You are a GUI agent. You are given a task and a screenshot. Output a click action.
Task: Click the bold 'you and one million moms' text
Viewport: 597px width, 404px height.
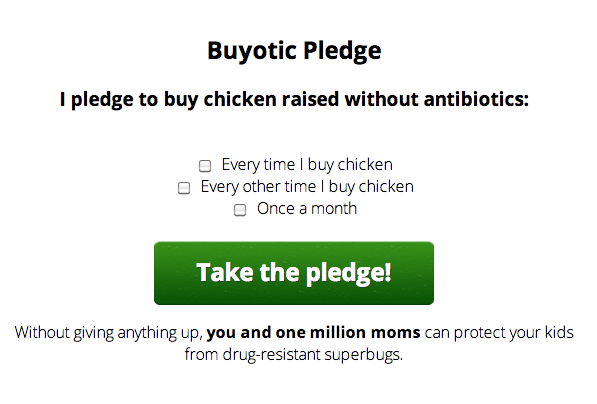point(313,332)
